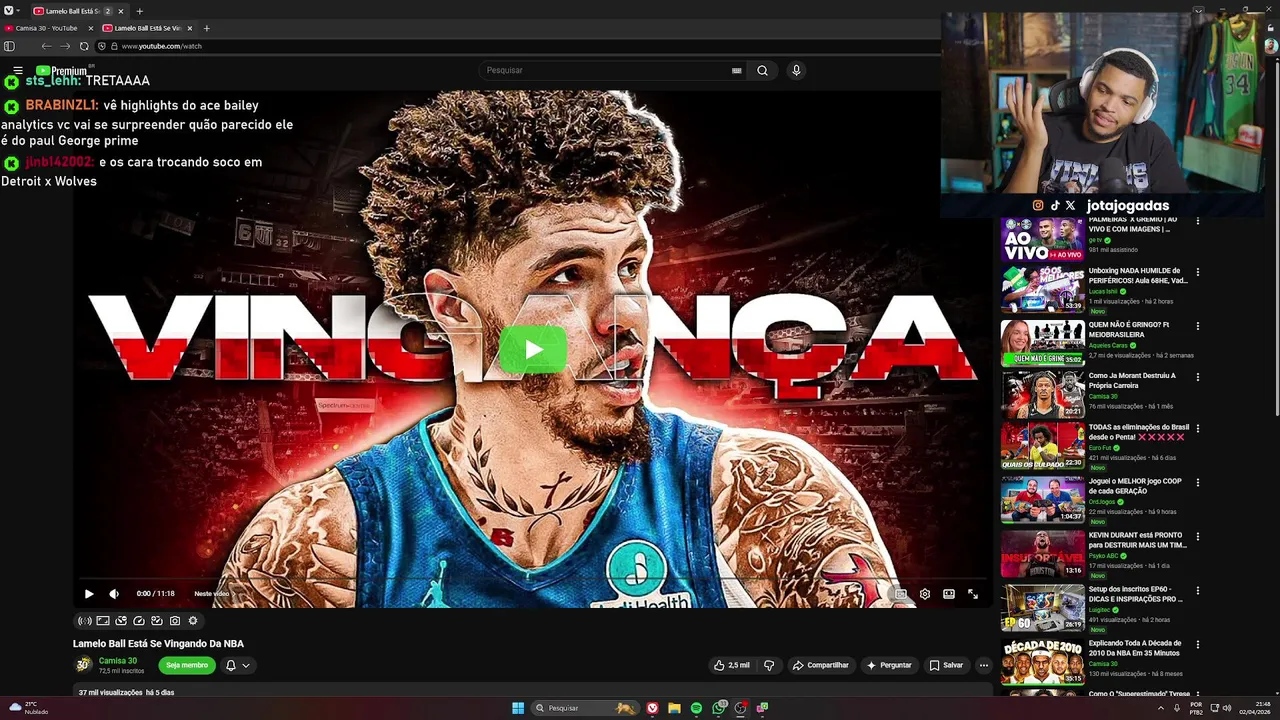
Task: Open the player settings gear
Action: 925,594
